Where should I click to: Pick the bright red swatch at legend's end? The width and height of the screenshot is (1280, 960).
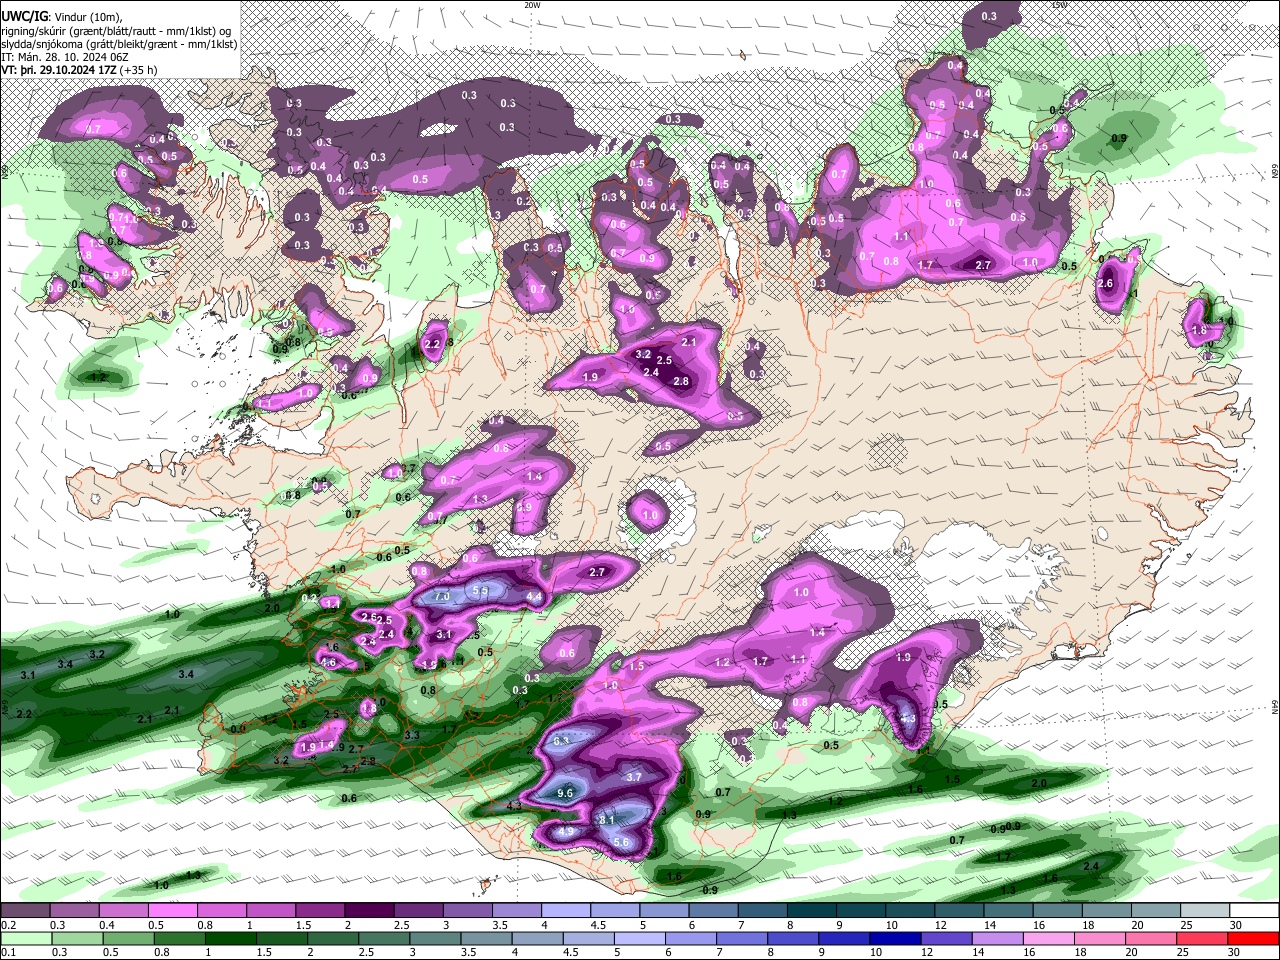tap(1255, 938)
